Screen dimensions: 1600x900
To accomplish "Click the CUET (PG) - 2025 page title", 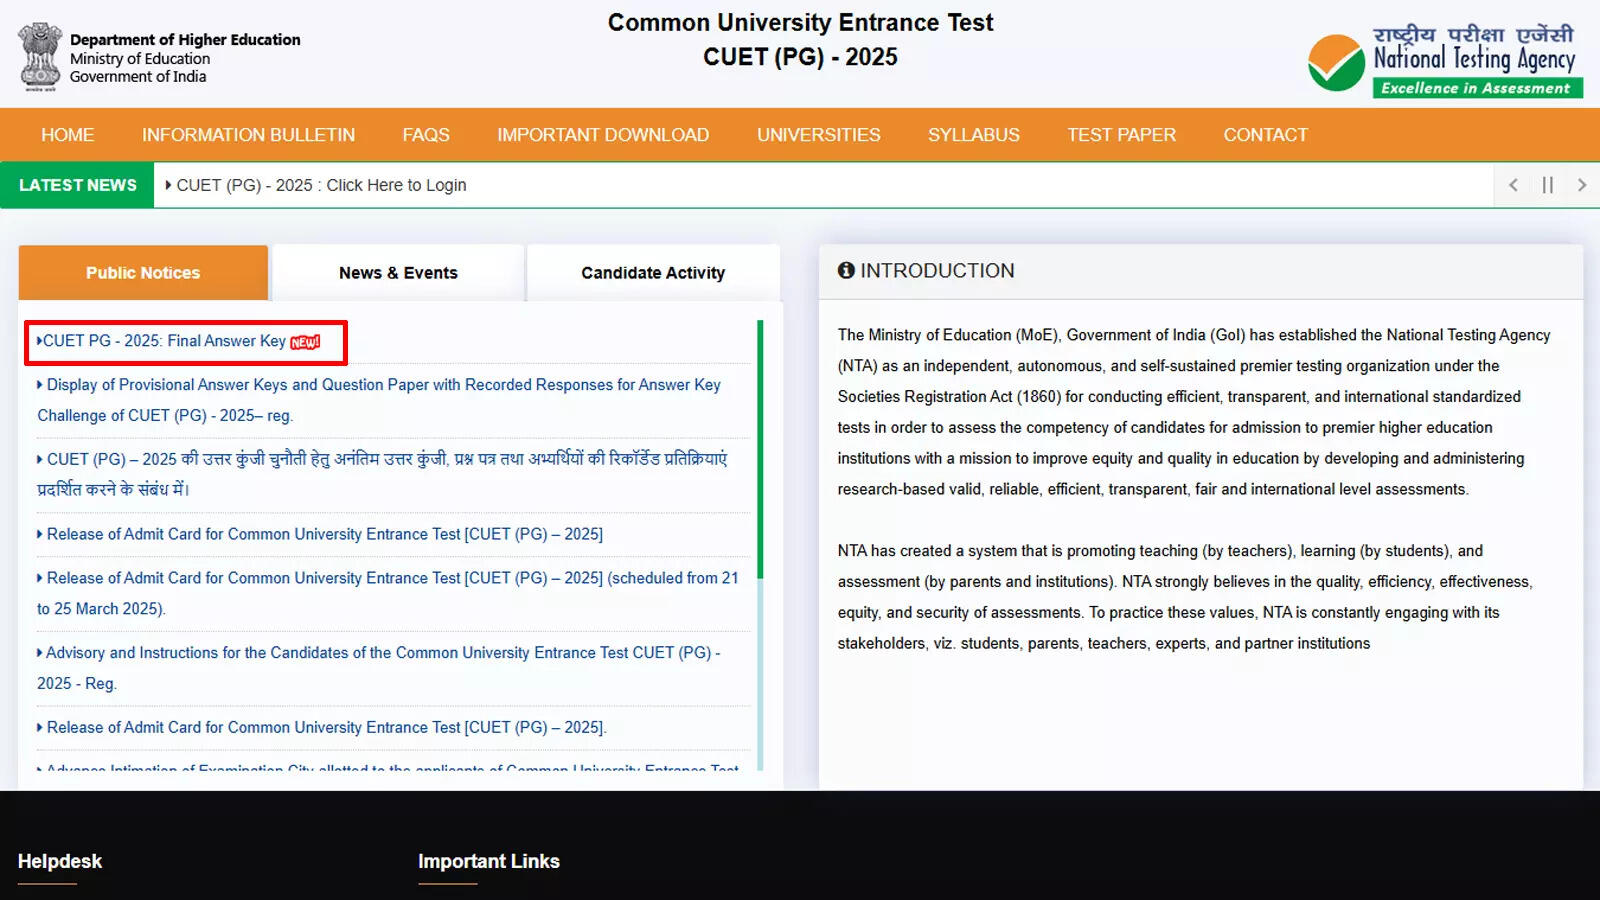I will coord(800,57).
